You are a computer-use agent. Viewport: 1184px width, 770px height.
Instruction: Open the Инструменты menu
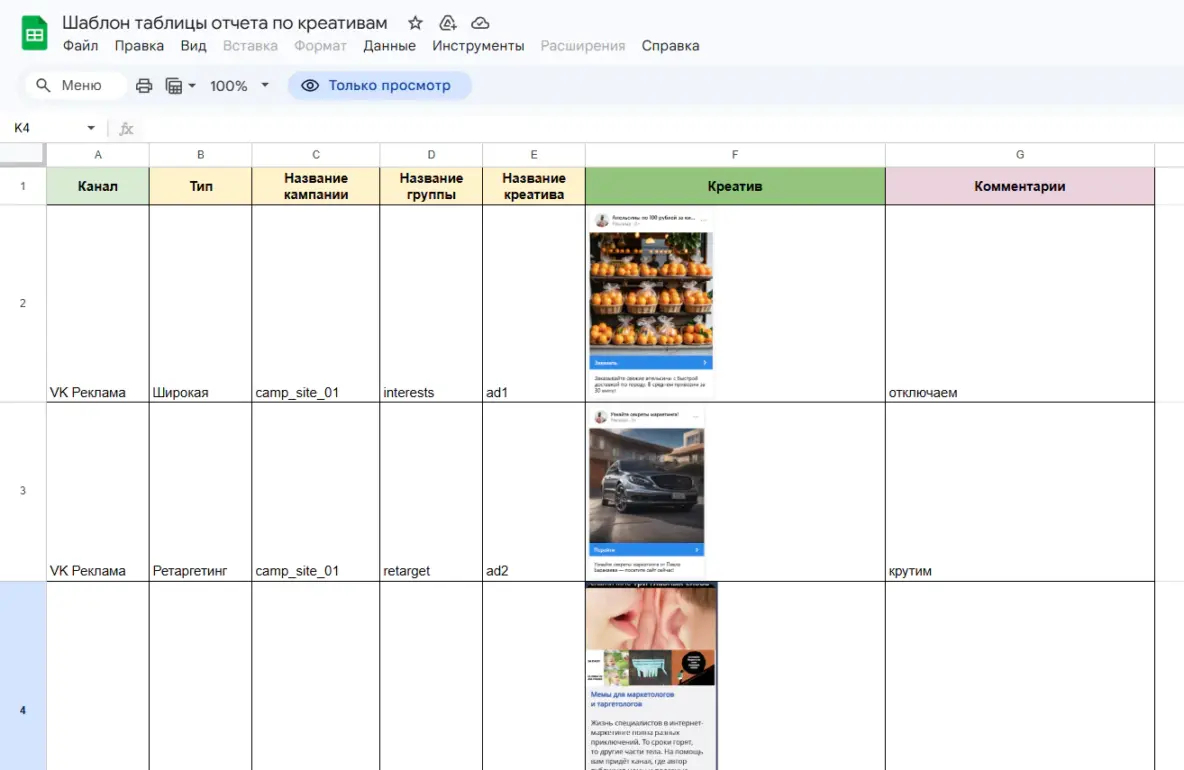coord(478,46)
